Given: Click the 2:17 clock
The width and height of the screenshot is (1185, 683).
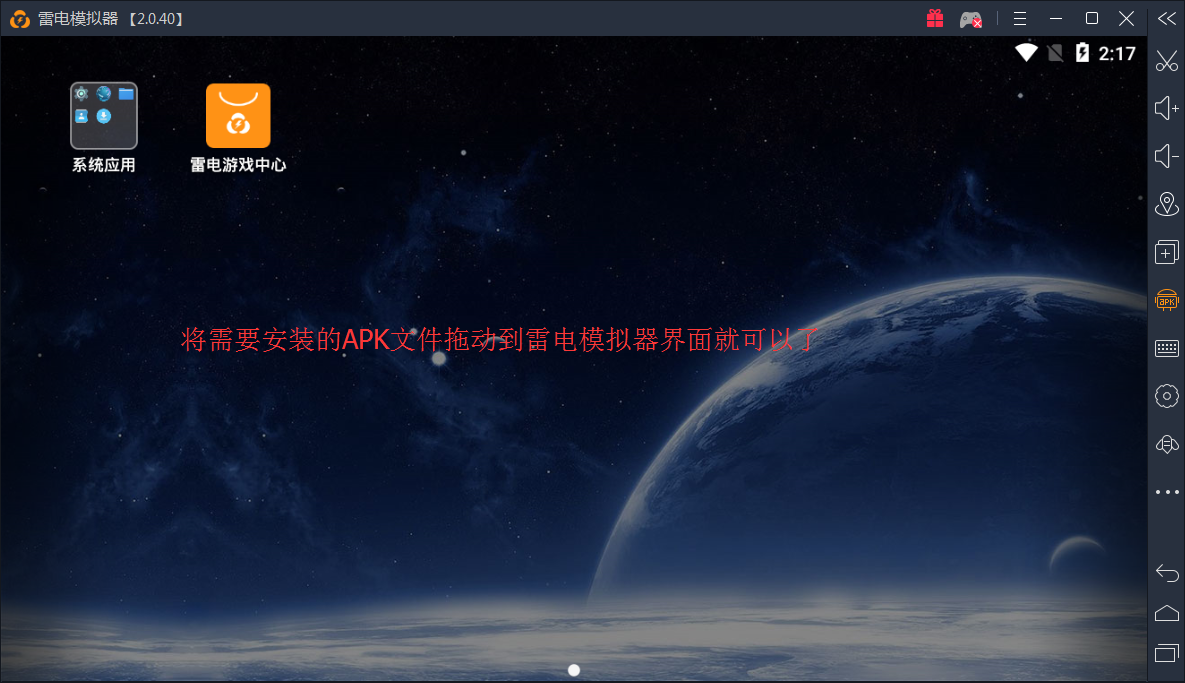Looking at the screenshot, I should coord(1117,54).
